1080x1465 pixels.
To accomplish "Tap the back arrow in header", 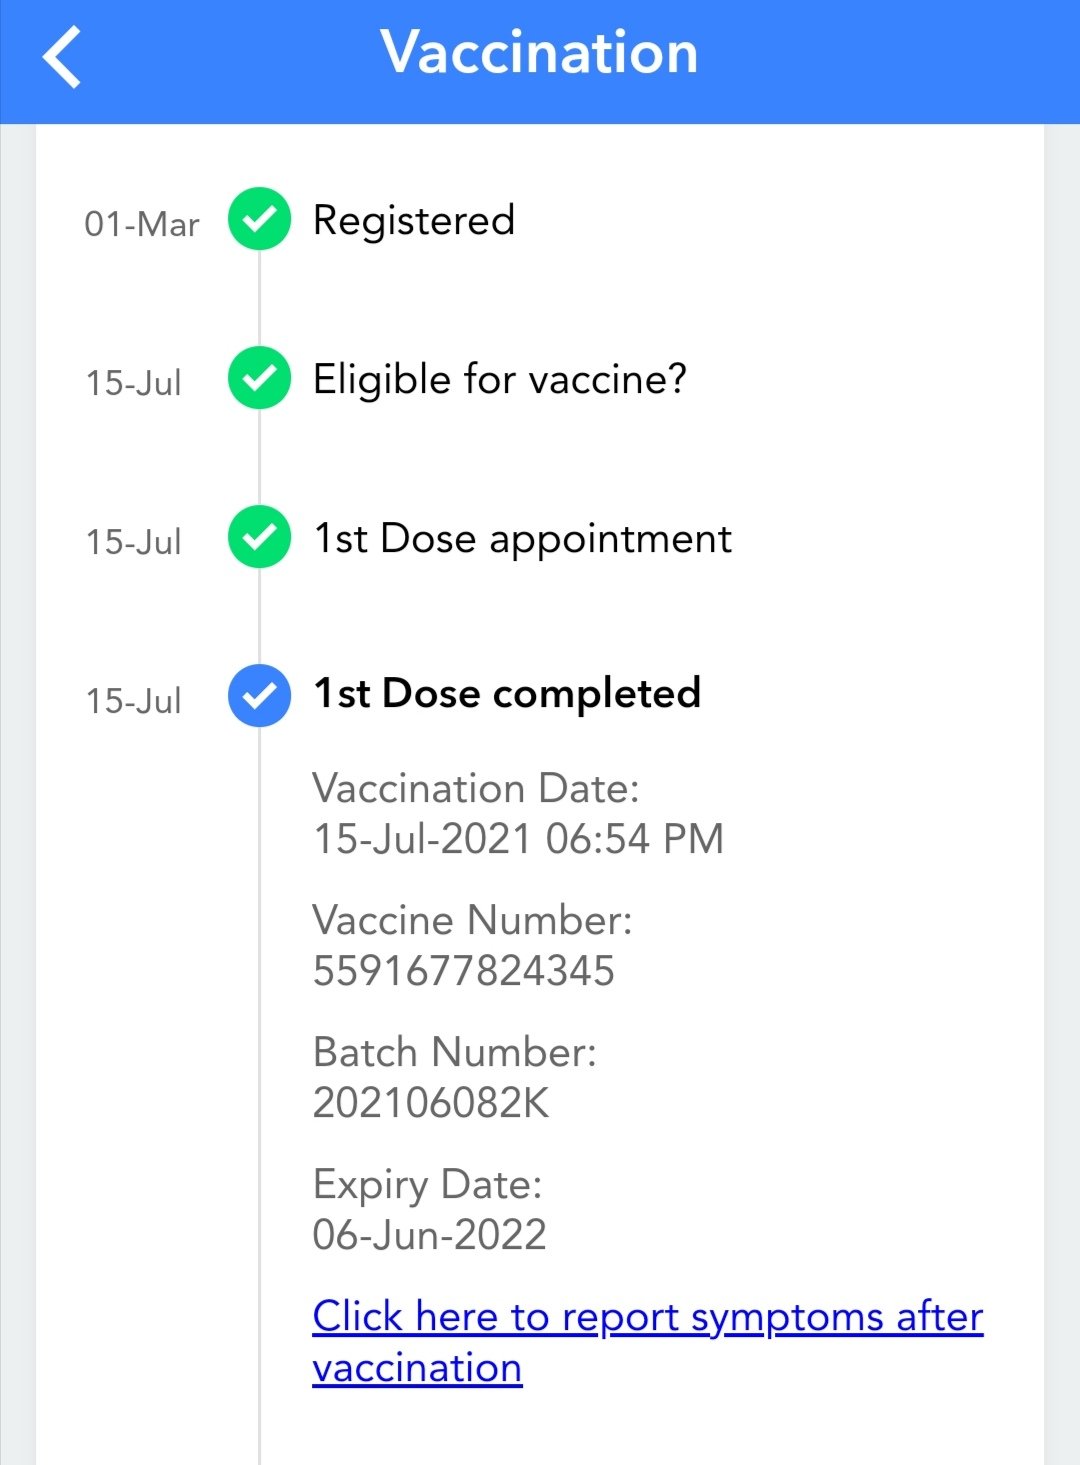I will pyautogui.click(x=62, y=57).
